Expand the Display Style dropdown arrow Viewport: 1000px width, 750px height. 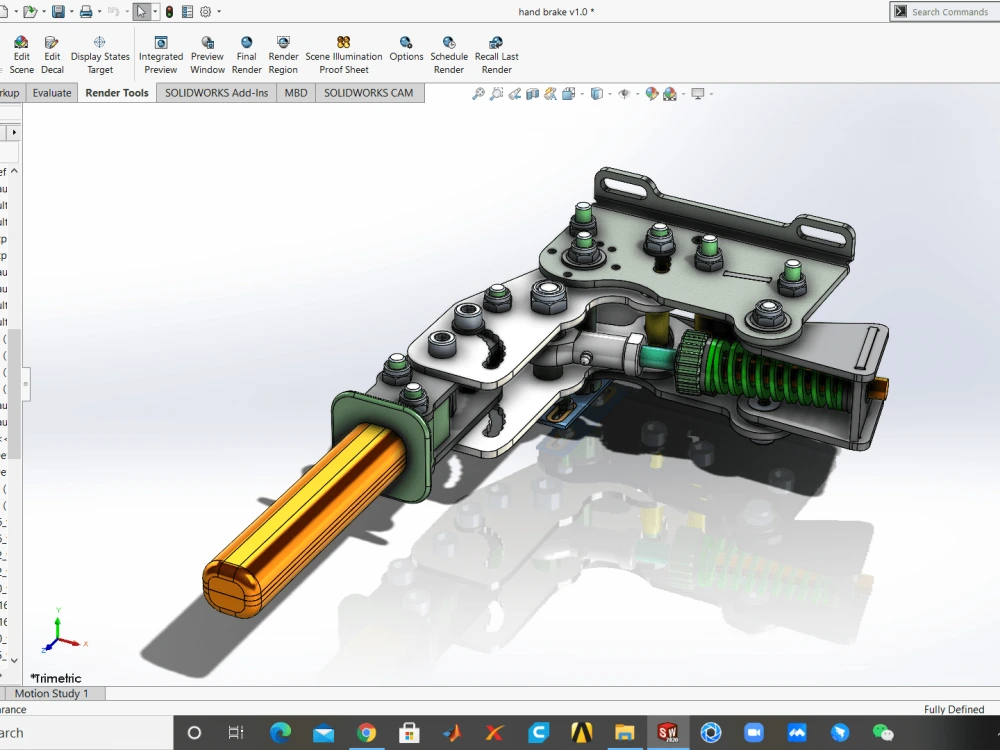click(610, 94)
